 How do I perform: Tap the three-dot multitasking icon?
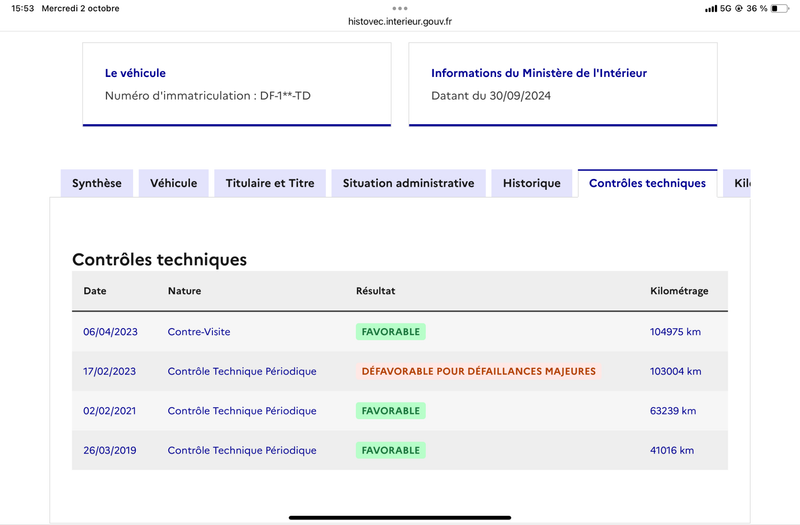399,8
